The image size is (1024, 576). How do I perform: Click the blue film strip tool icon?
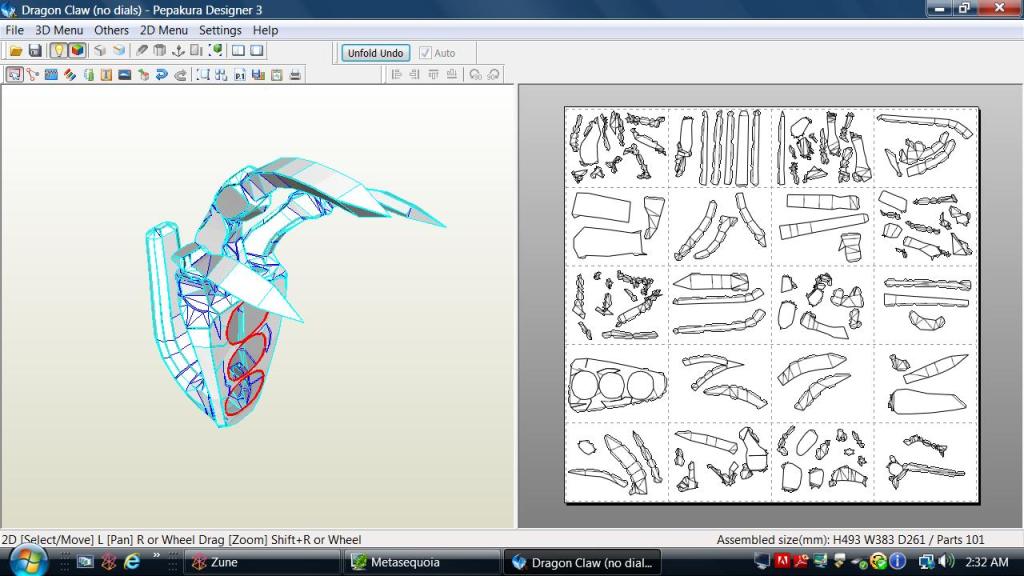click(x=51, y=74)
